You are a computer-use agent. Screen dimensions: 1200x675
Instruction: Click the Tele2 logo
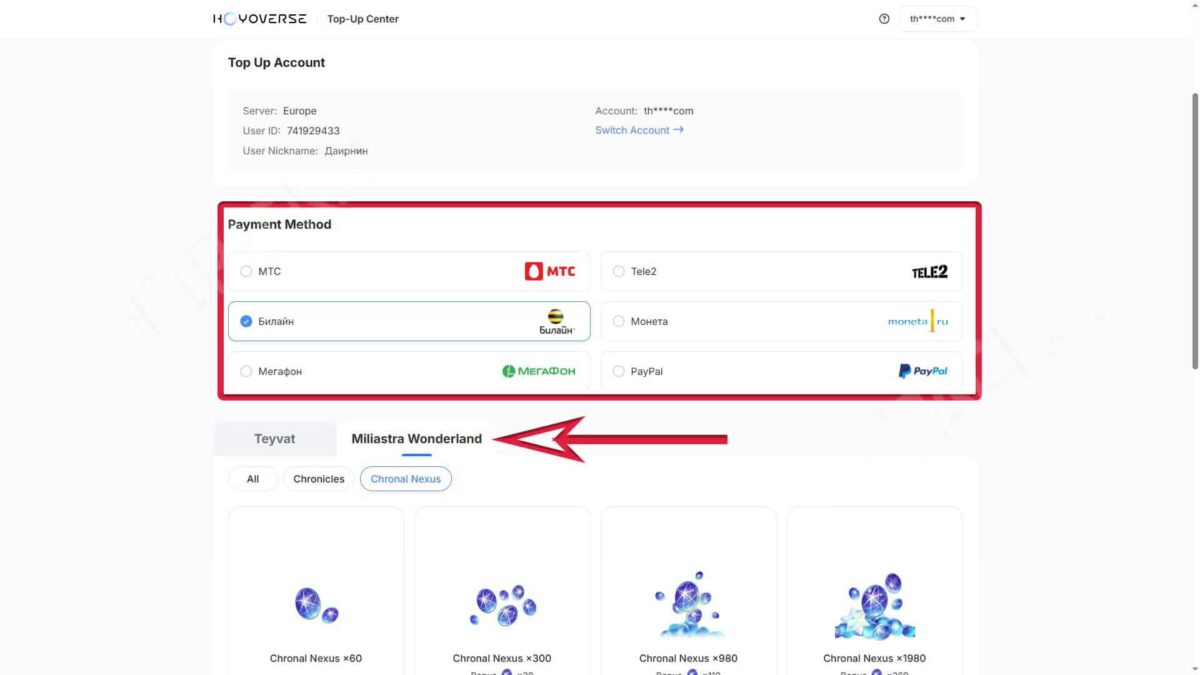pyautogui.click(x=929, y=271)
